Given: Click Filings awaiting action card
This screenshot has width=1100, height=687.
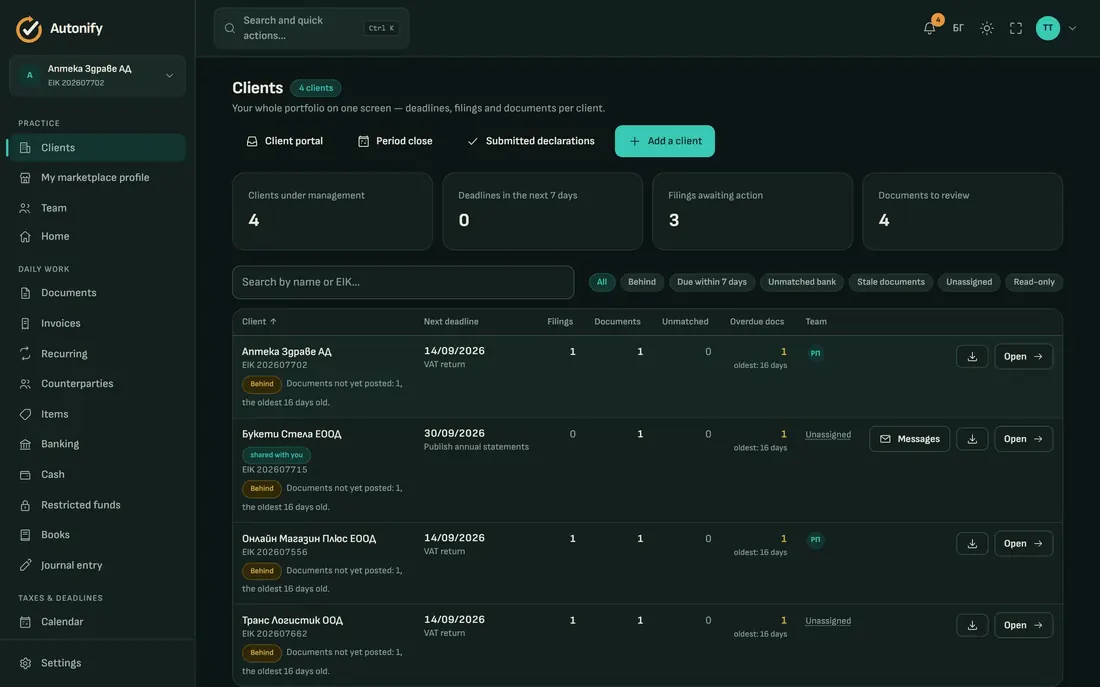Looking at the screenshot, I should click(x=752, y=211).
